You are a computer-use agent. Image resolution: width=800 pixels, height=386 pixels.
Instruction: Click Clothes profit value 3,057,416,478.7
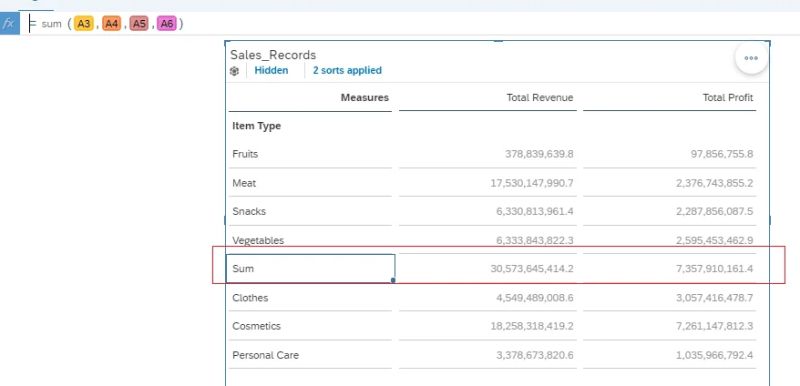(x=715, y=297)
